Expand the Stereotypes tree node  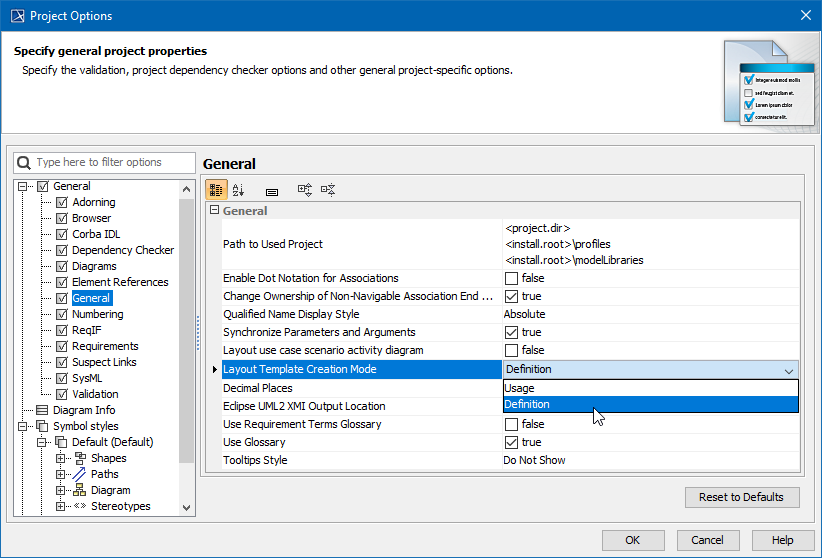[61, 506]
